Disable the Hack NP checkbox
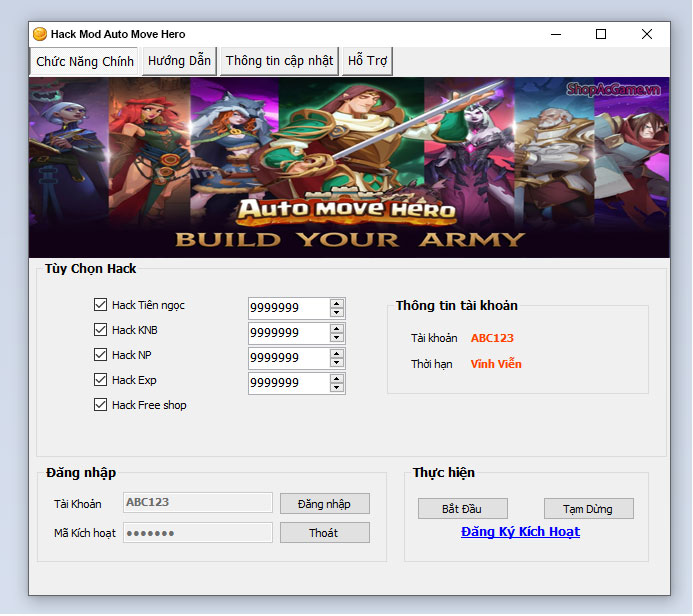 (x=100, y=354)
